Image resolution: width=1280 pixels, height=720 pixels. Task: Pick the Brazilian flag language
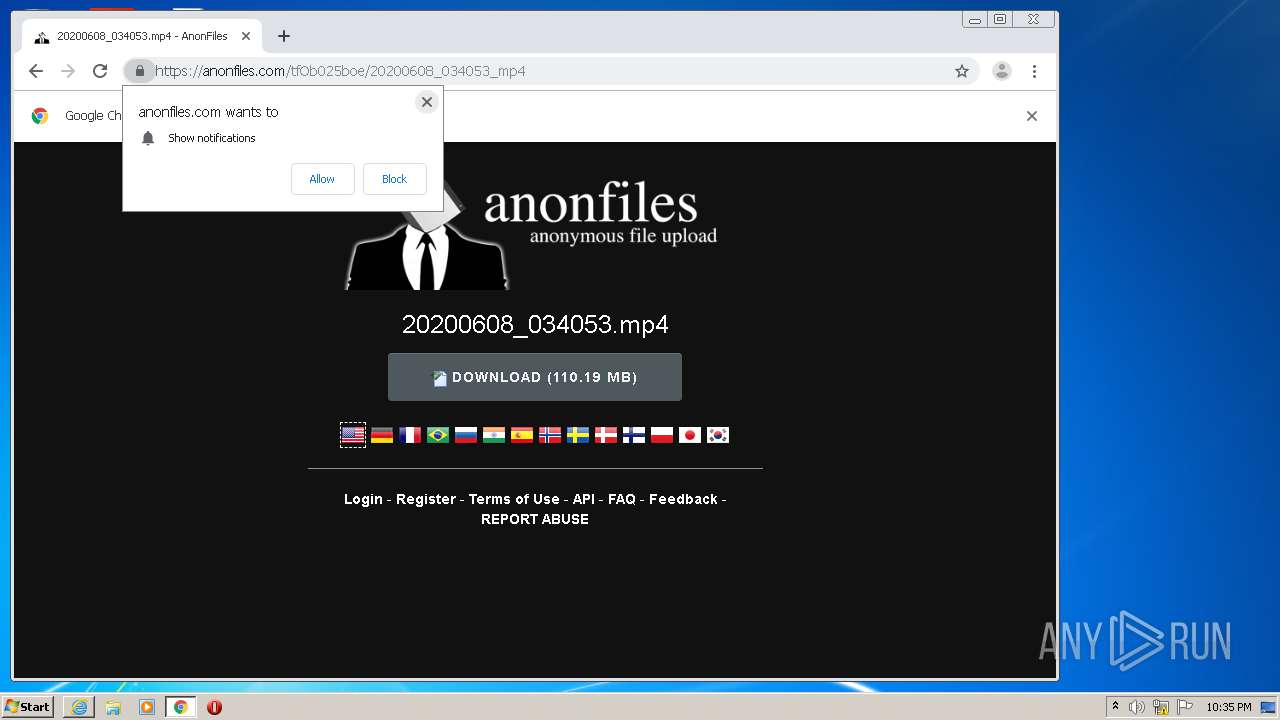click(438, 435)
